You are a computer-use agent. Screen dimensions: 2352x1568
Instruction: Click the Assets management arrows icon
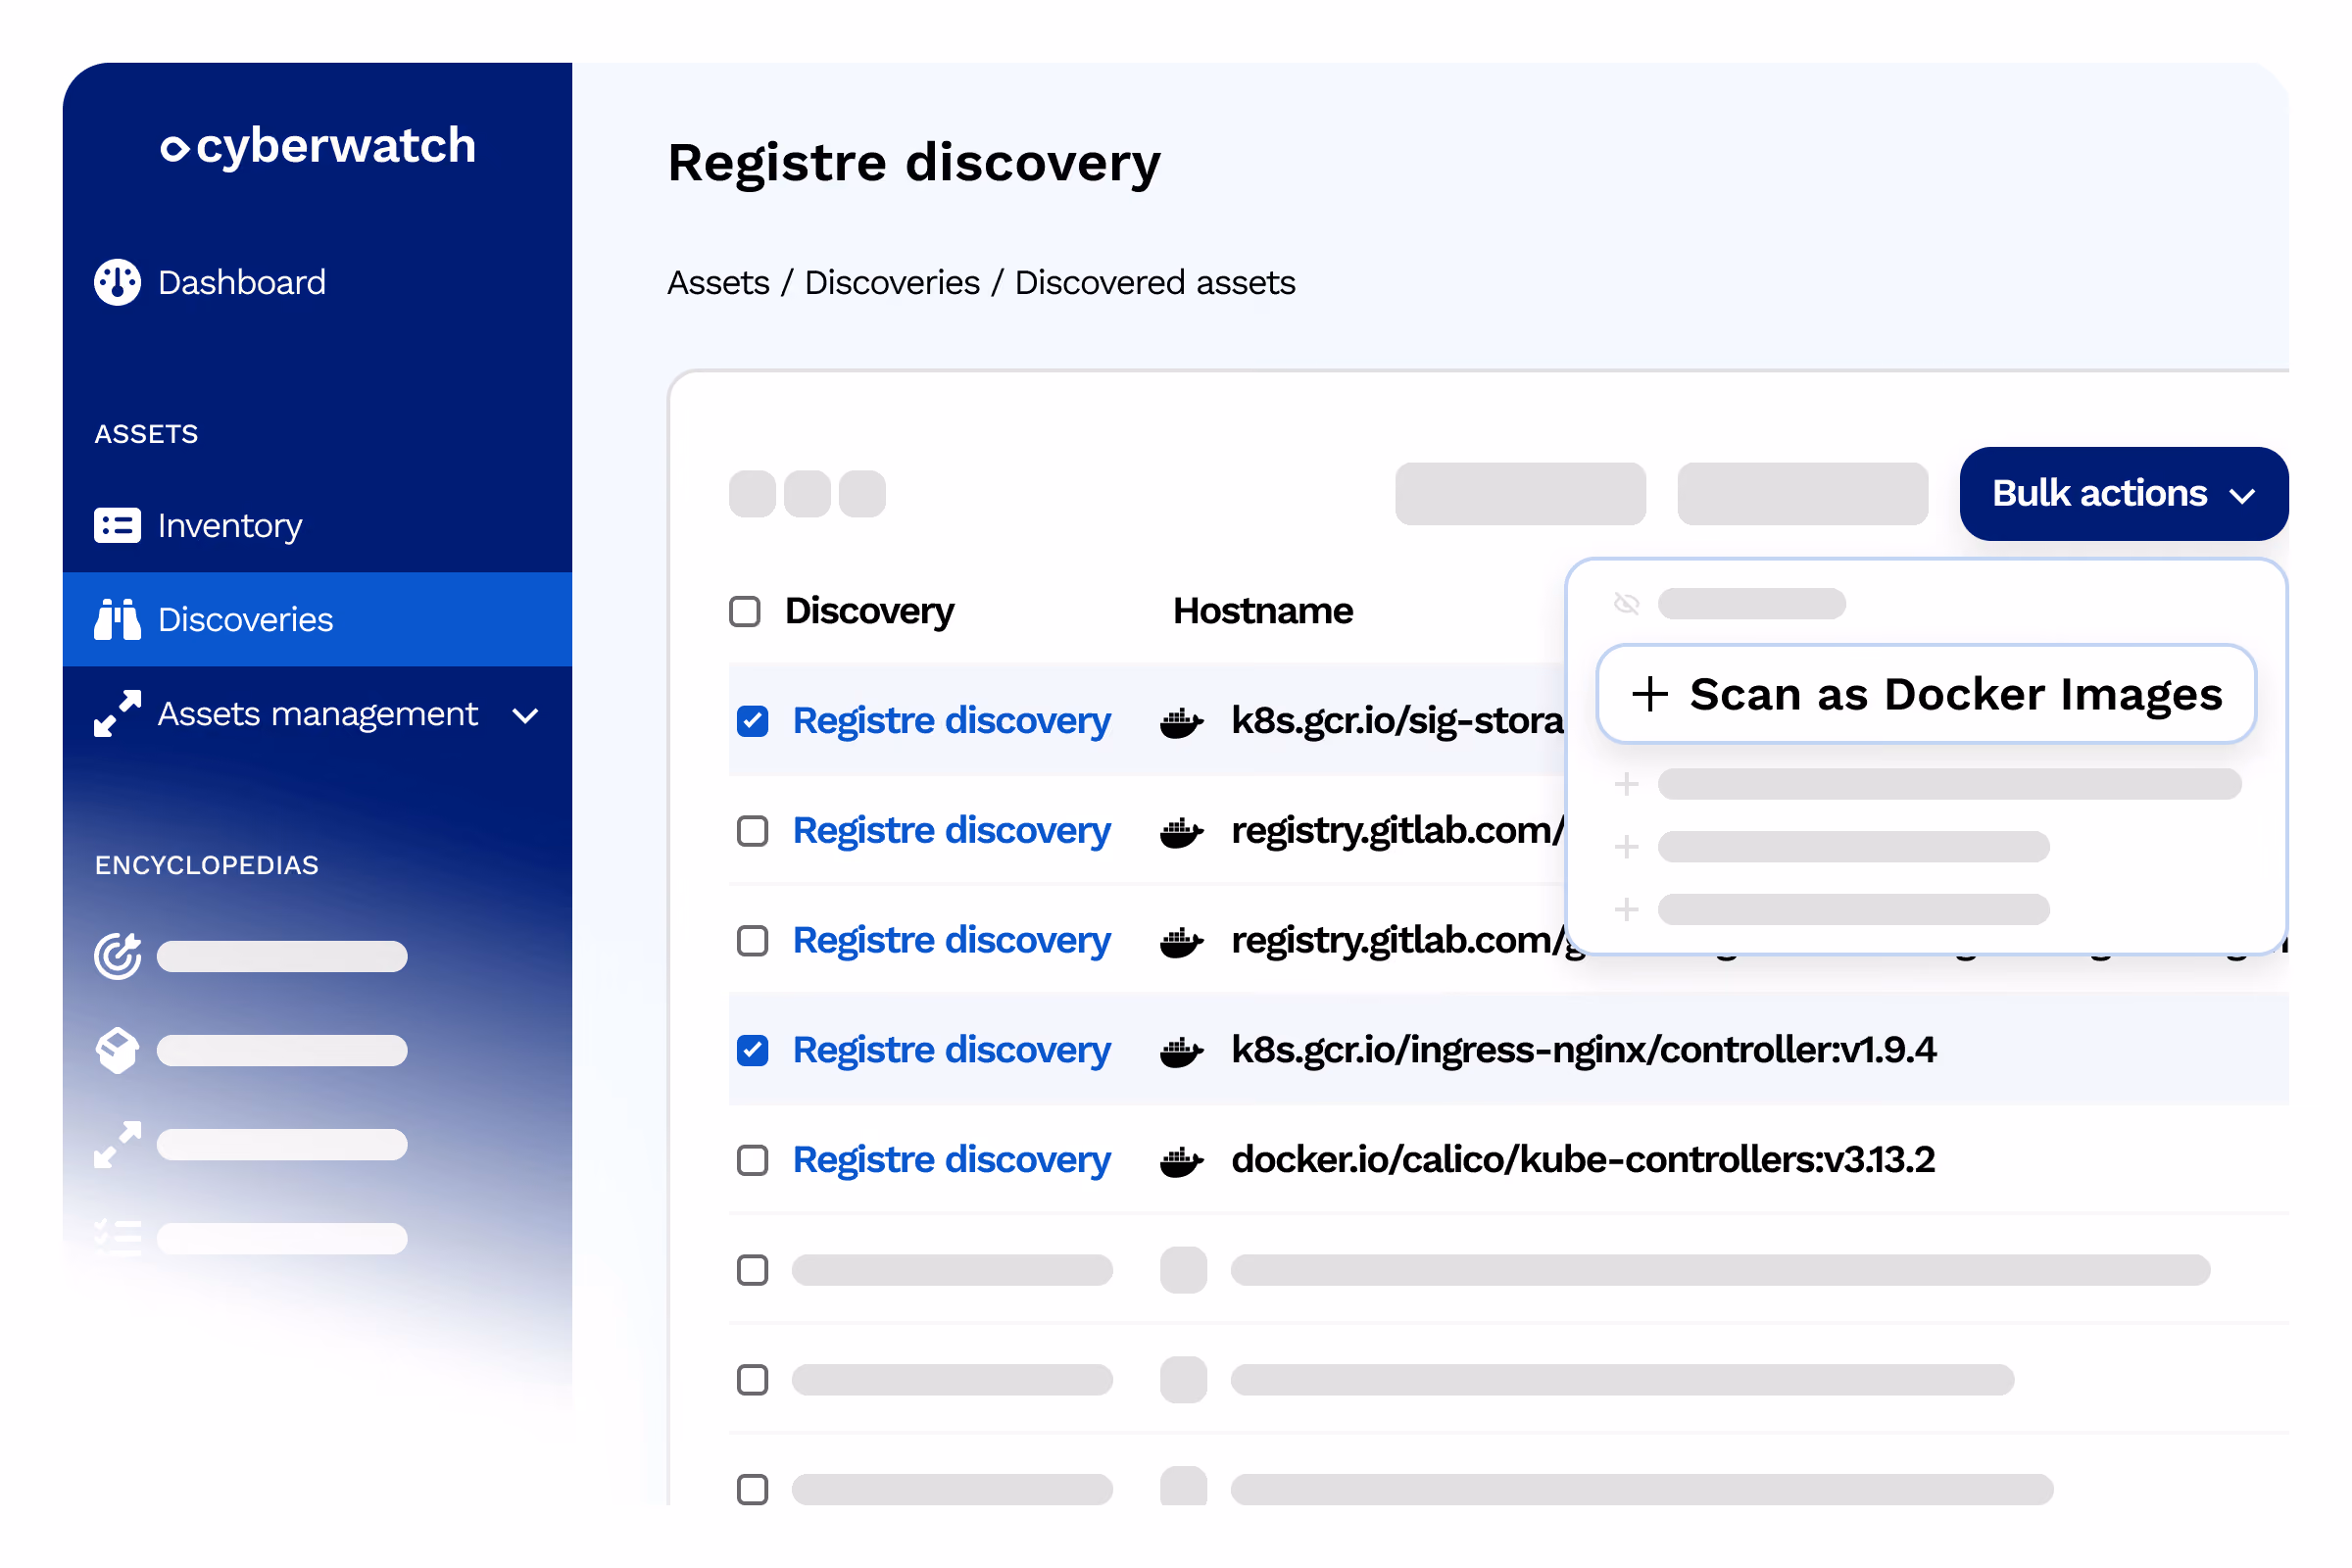[117, 713]
